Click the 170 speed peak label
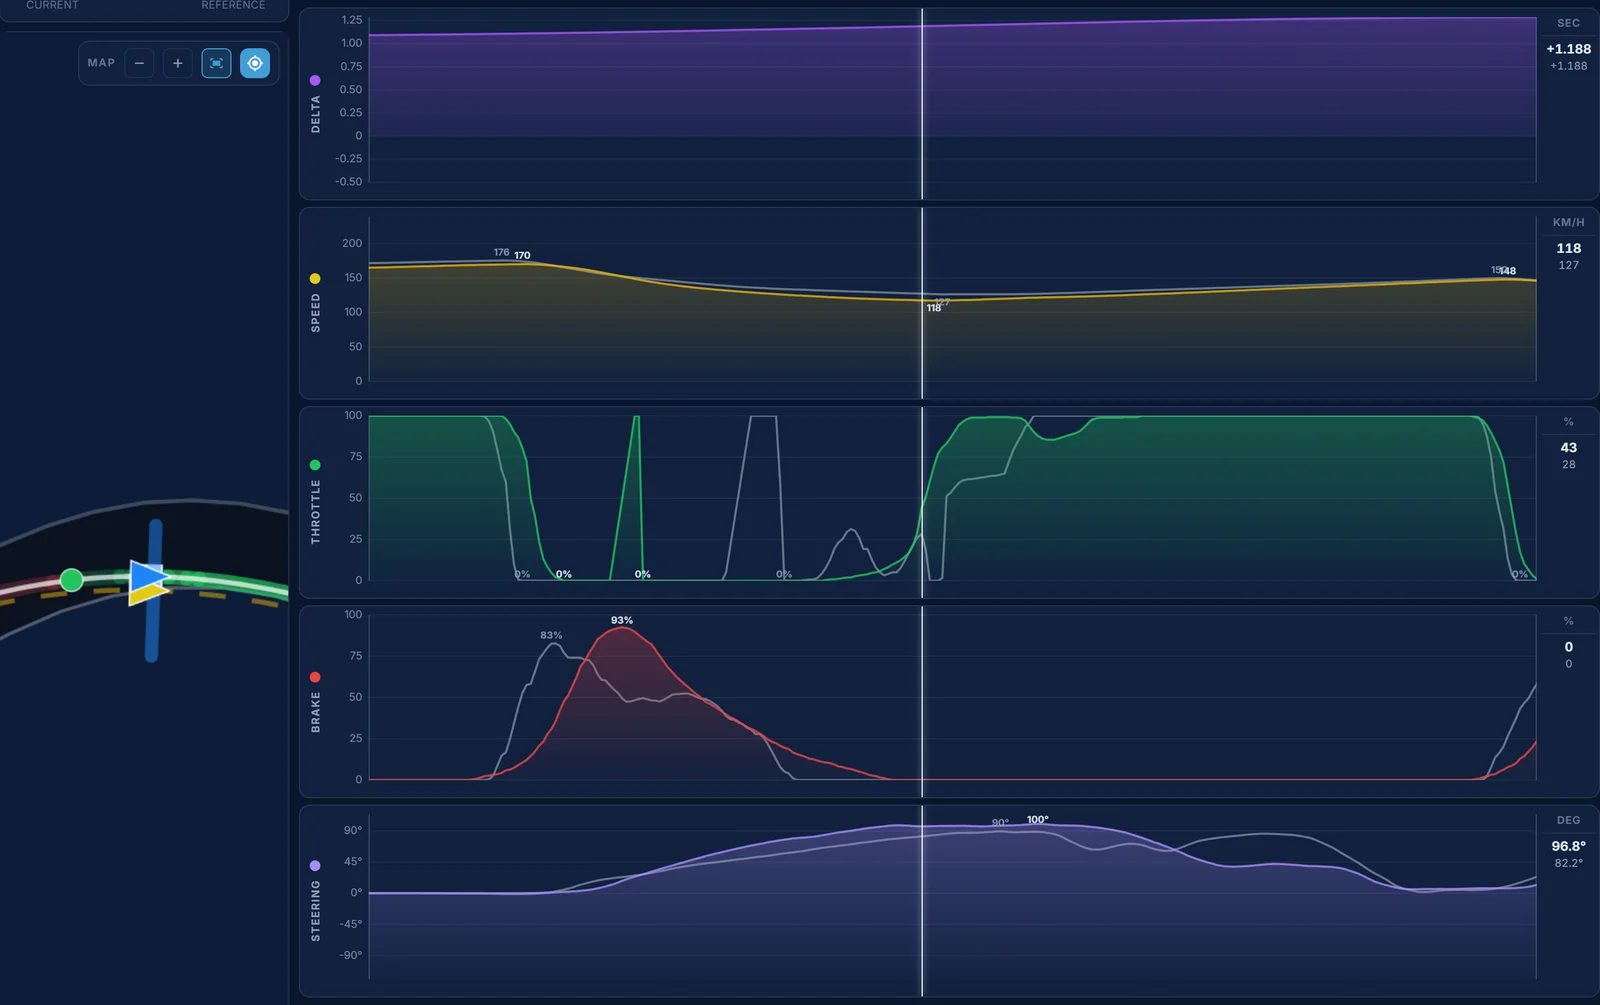 (x=522, y=255)
